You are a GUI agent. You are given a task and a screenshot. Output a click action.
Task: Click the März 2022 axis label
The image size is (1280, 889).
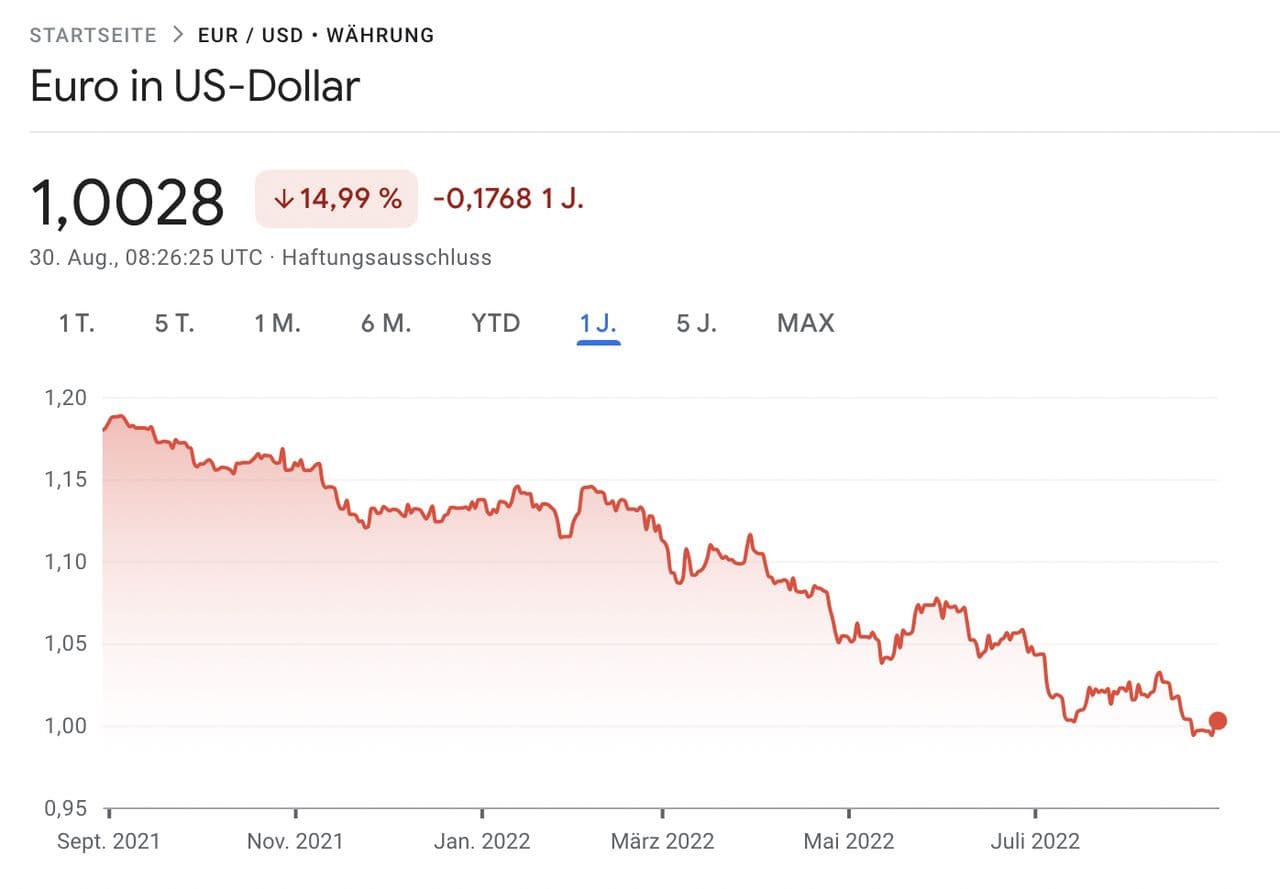point(662,841)
